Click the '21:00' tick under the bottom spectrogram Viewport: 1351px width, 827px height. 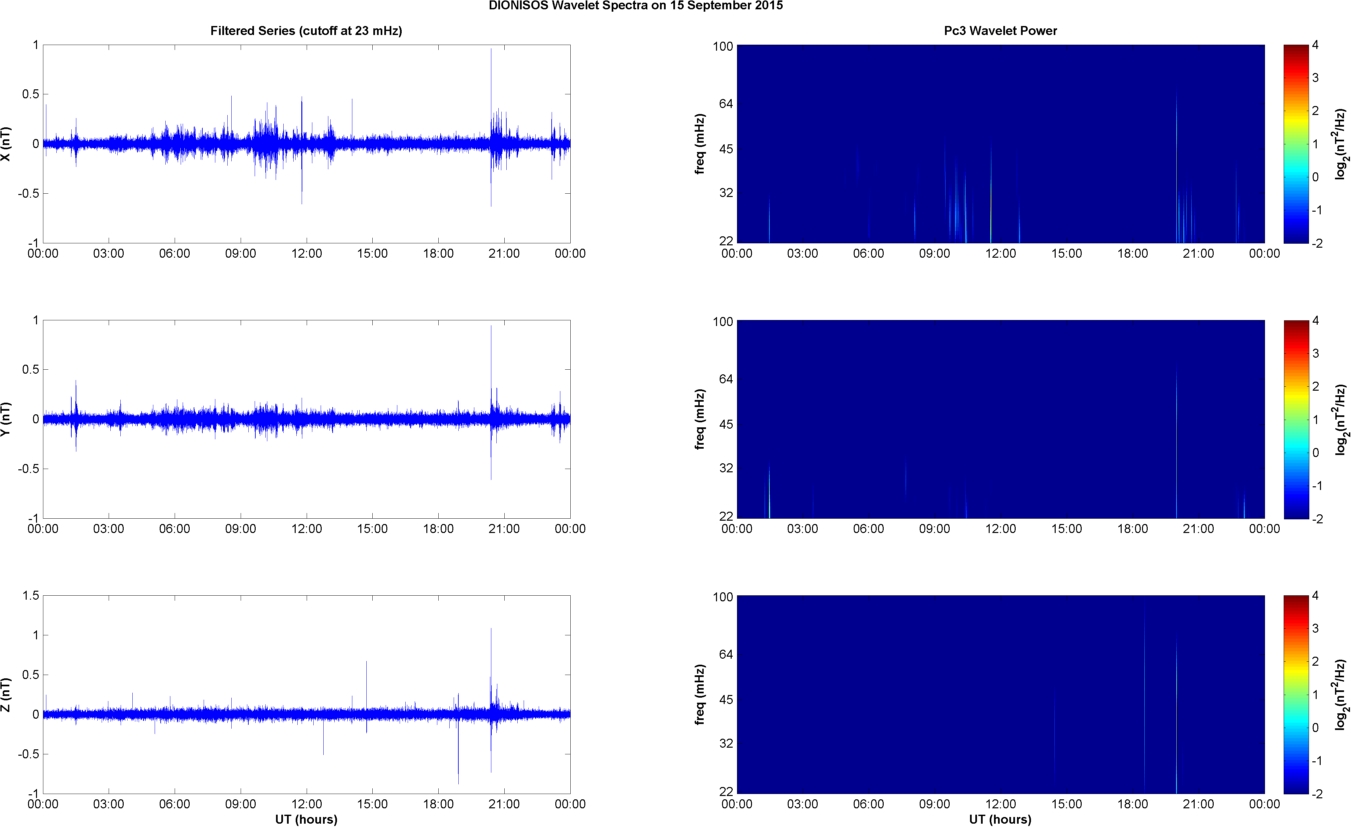point(1198,804)
